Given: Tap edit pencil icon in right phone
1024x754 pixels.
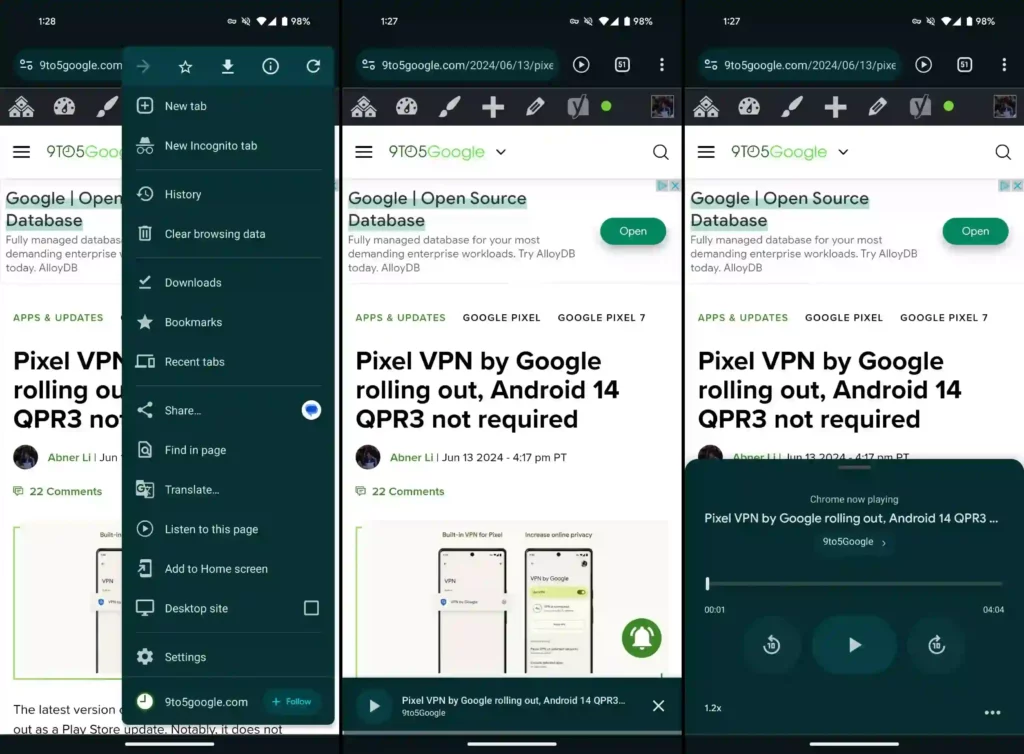Looking at the screenshot, I should pos(878,106).
